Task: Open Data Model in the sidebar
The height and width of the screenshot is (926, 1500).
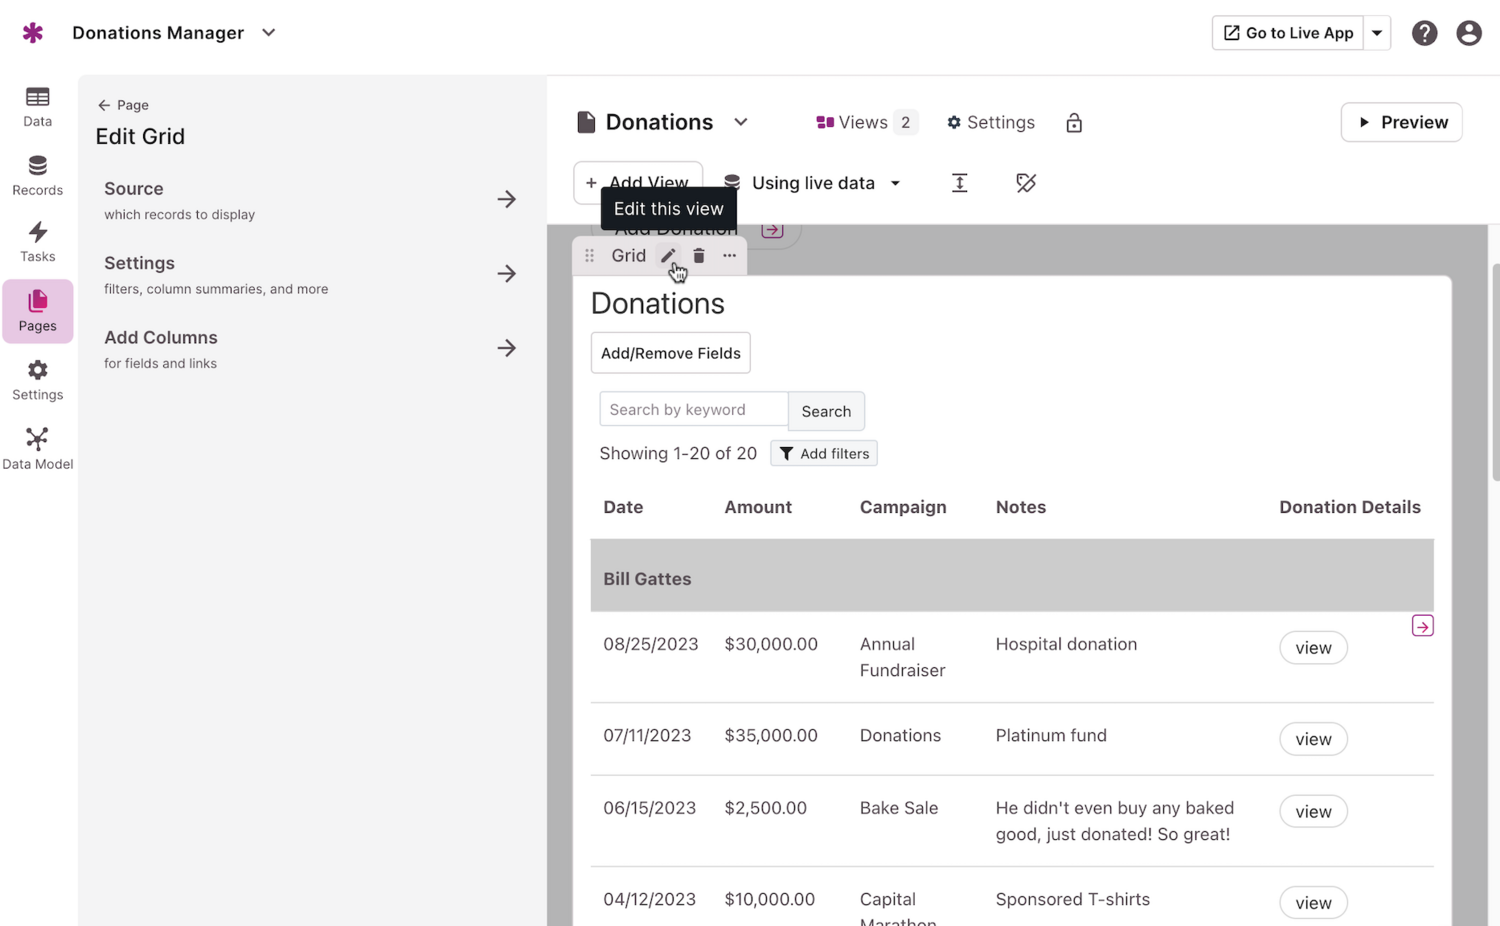Action: pyautogui.click(x=37, y=449)
